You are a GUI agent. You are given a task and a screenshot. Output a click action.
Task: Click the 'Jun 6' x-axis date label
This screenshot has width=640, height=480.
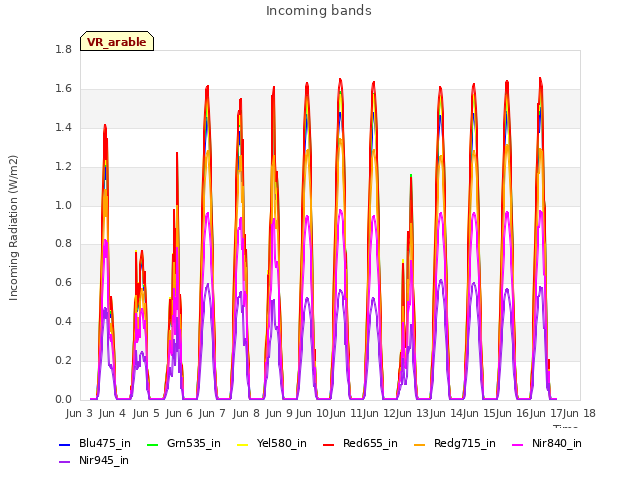[x=179, y=413]
